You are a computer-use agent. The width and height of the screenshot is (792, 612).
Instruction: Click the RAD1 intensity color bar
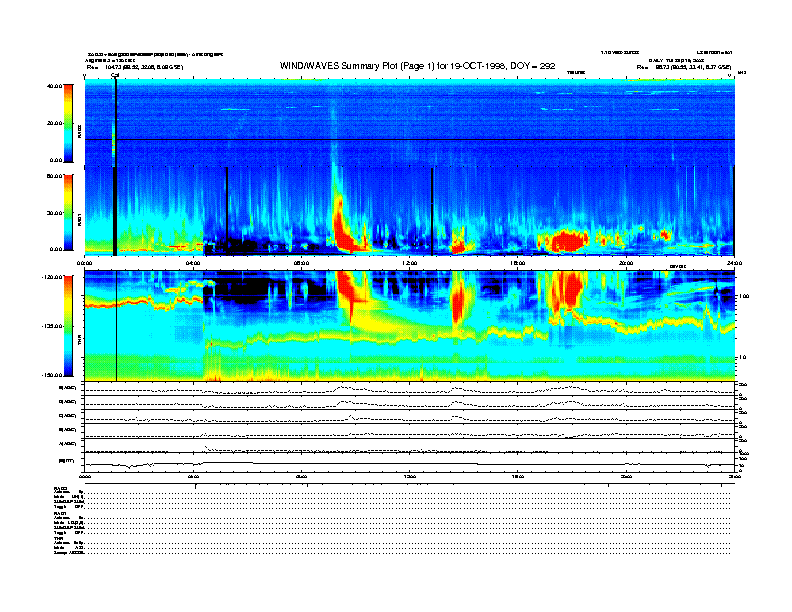(x=68, y=212)
